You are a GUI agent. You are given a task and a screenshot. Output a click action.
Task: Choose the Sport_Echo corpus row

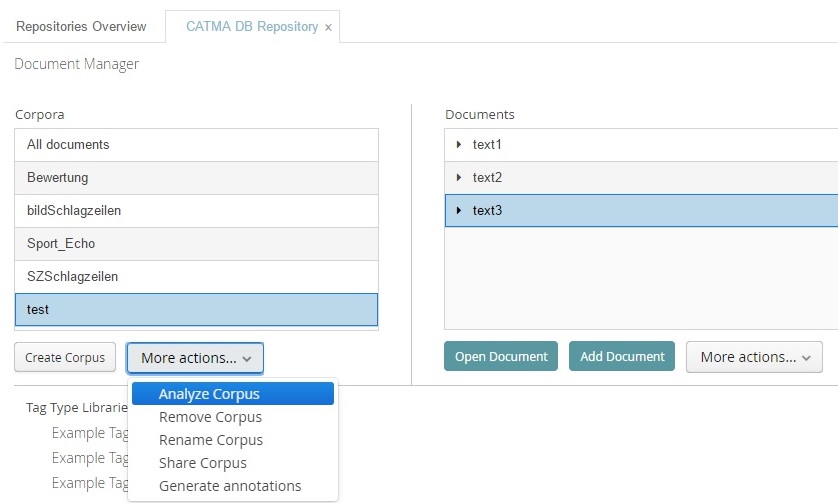point(196,244)
